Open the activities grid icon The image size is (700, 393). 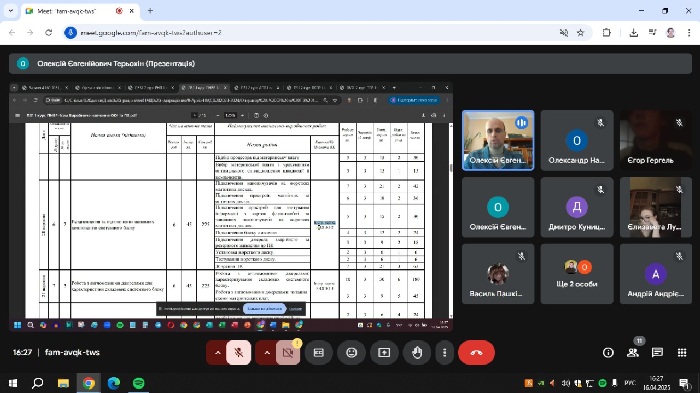682,352
